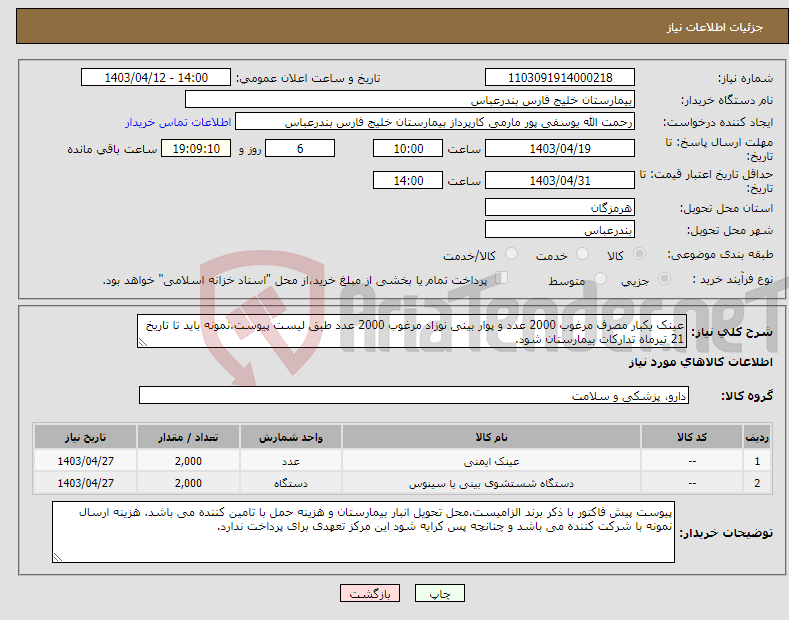
Task: Select the خدمت radio button
Action: click(x=582, y=254)
